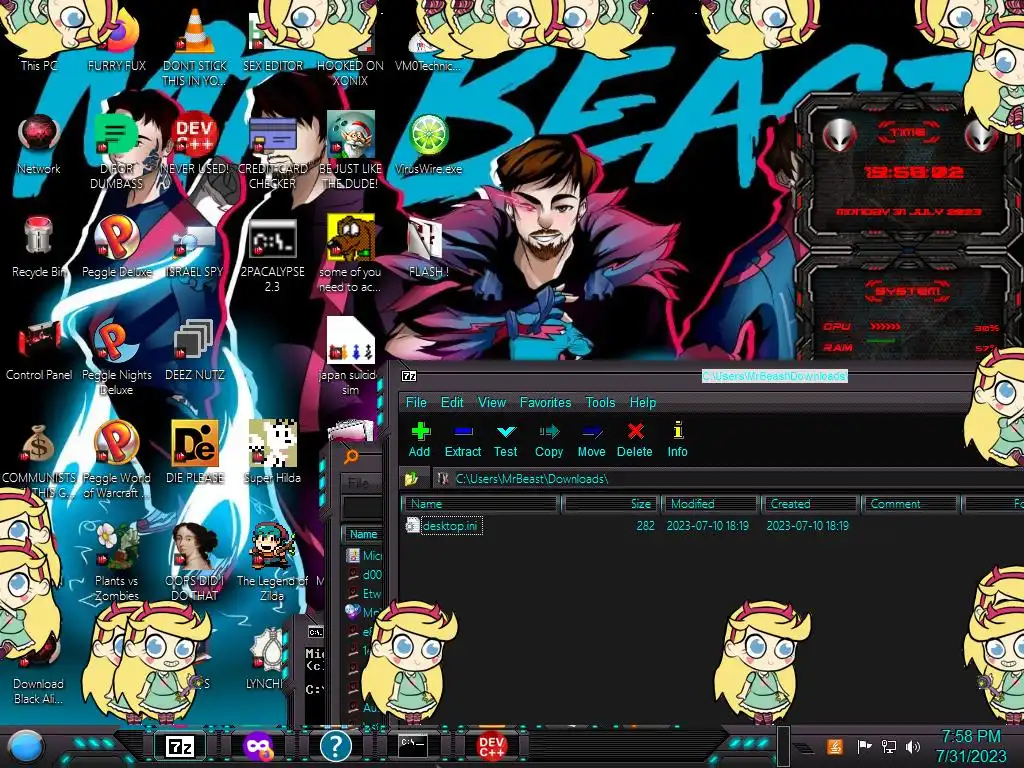
Task: Click the 7-Zip title bar path text
Action: (775, 376)
